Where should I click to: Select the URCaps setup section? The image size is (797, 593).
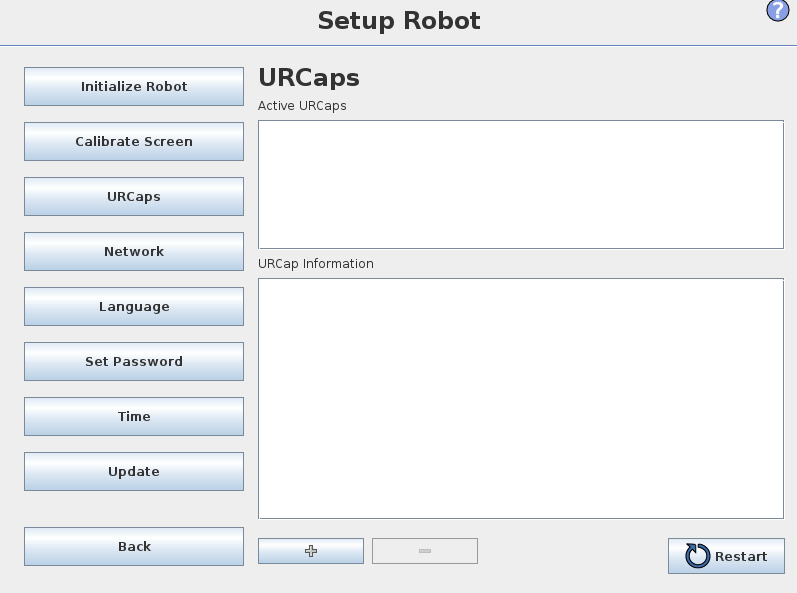coord(134,197)
